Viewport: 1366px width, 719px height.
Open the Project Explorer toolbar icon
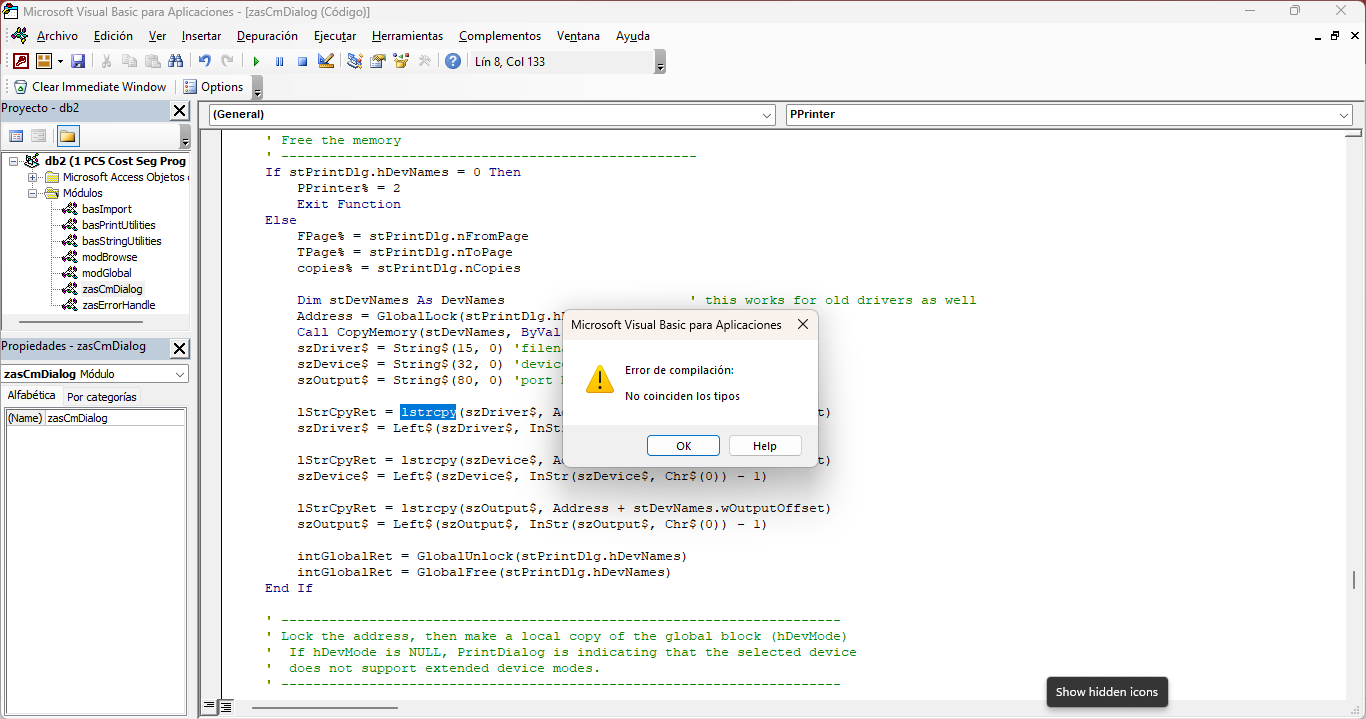(x=355, y=61)
